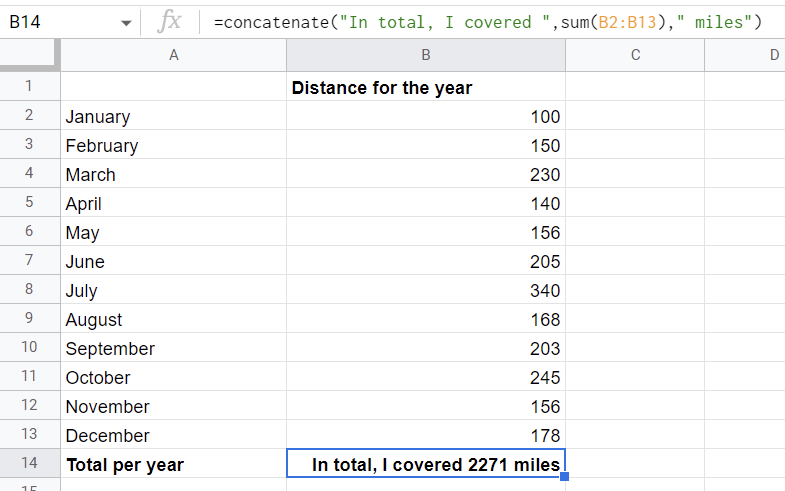Click the May cell with value 156

(426, 232)
